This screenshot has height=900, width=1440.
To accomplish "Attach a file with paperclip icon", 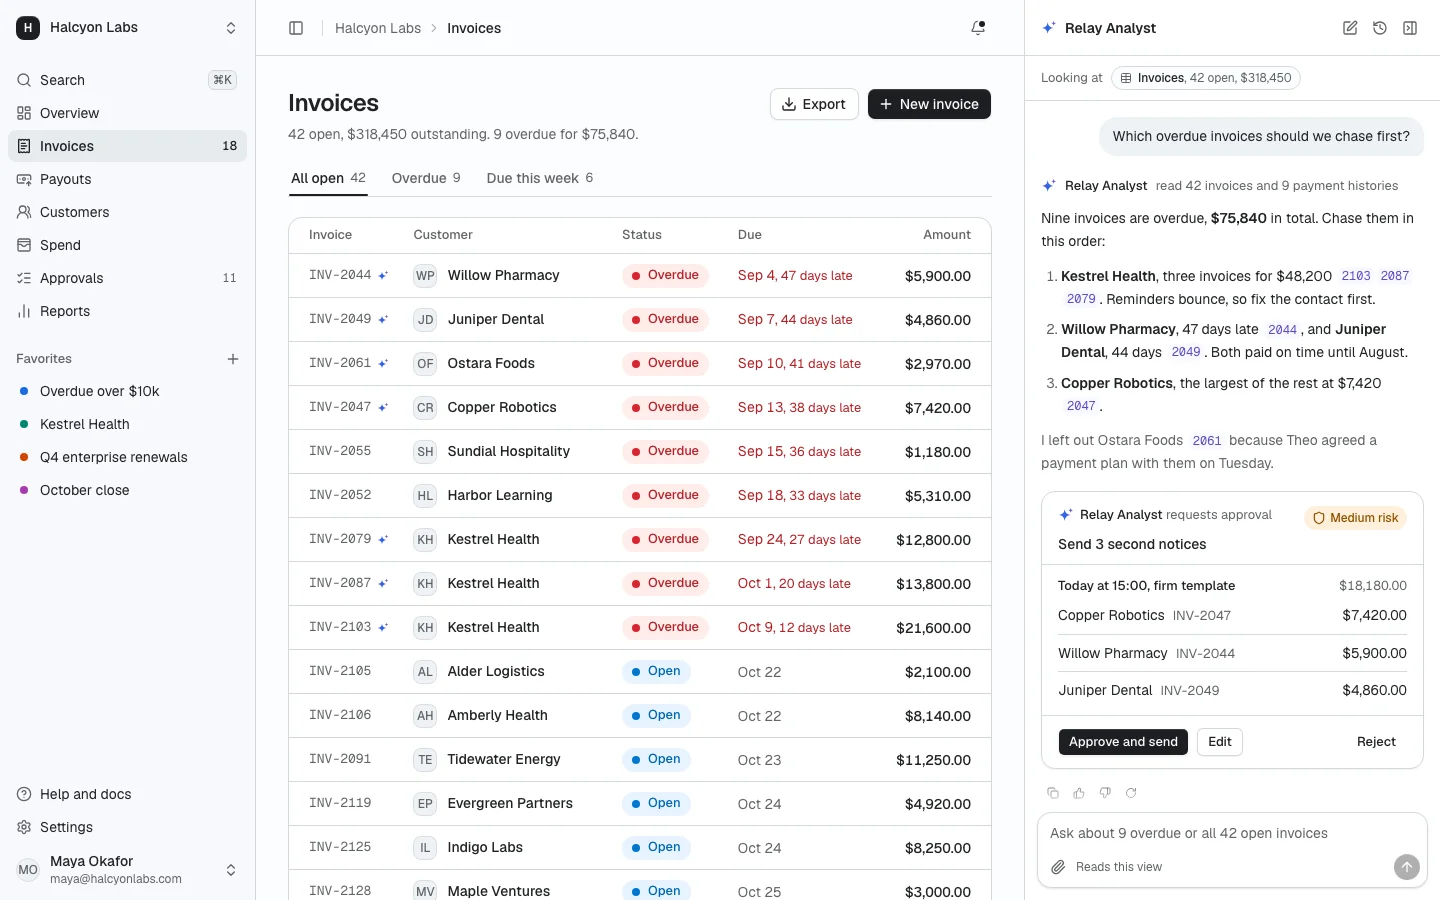I will point(1058,867).
